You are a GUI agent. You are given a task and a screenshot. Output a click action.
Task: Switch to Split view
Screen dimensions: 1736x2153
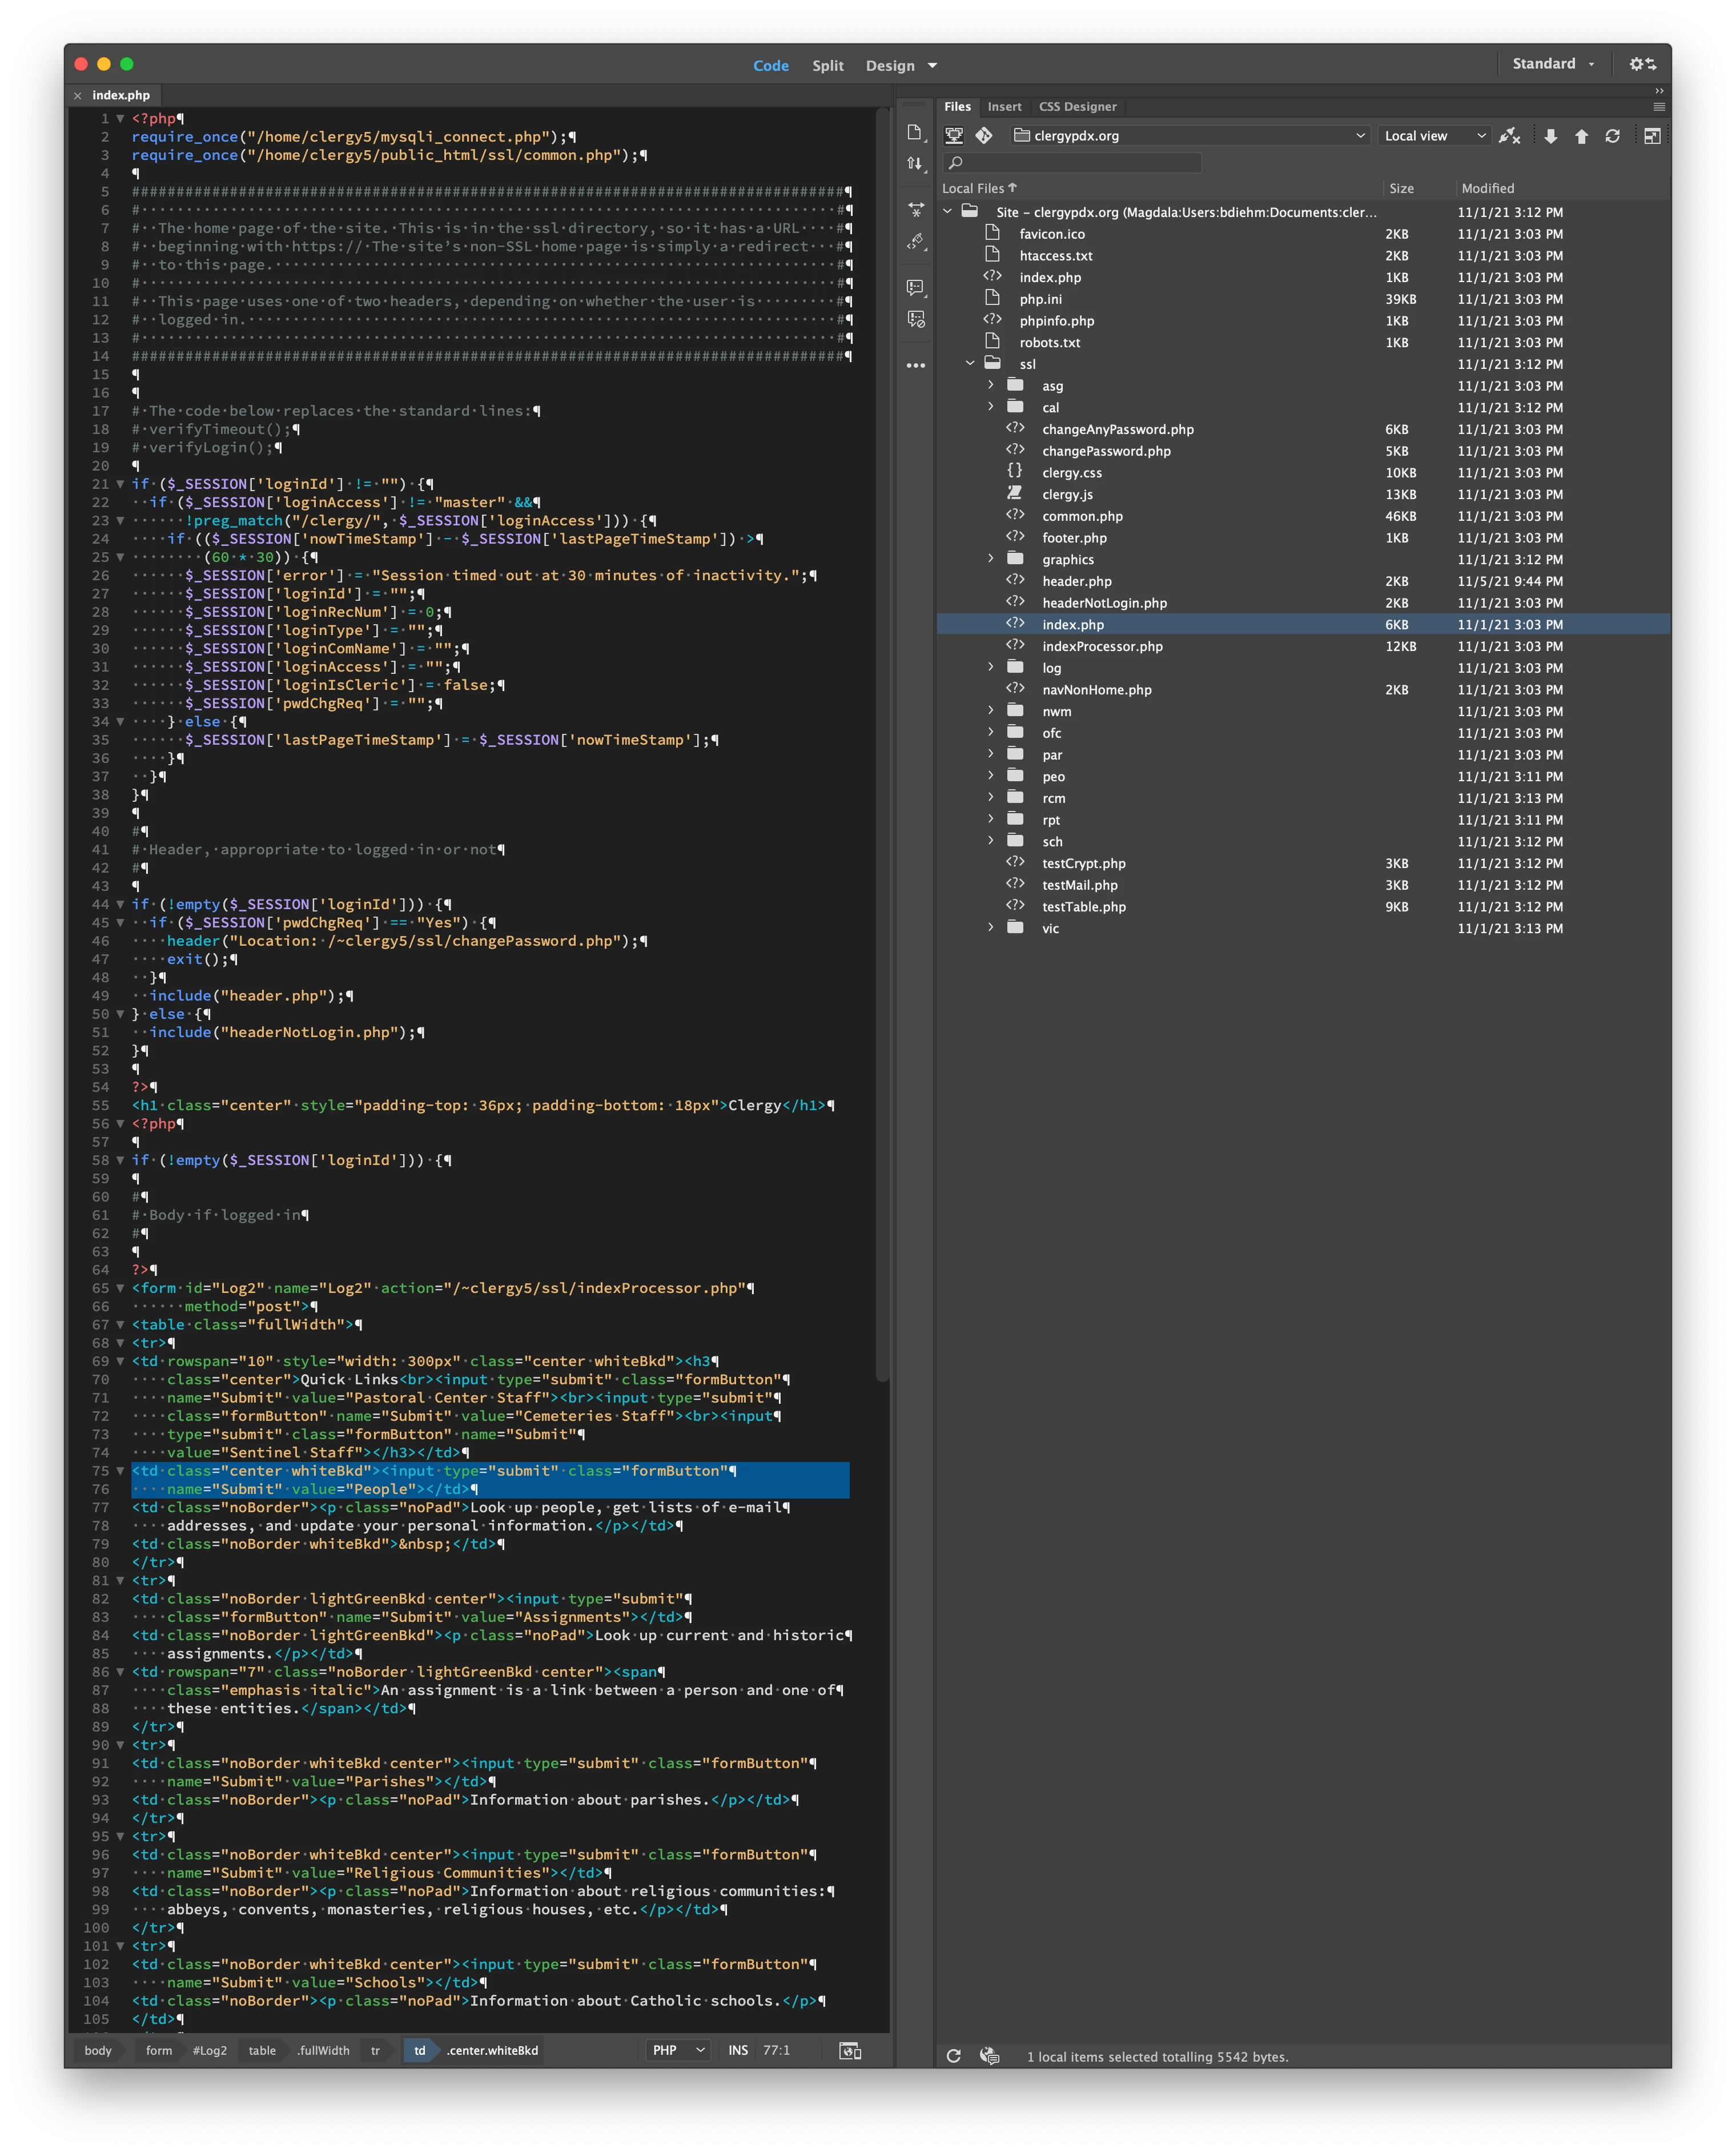click(827, 66)
